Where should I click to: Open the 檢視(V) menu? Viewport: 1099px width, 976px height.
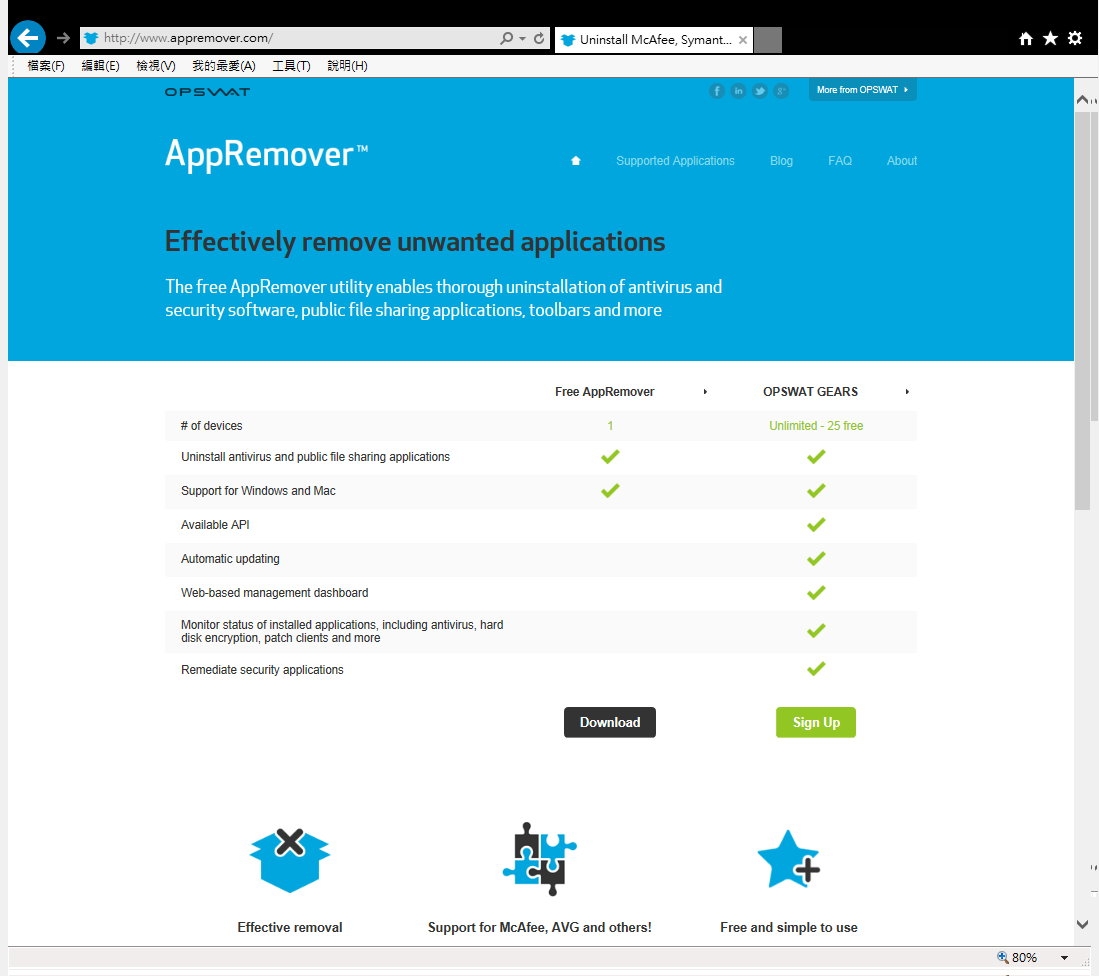[156, 66]
